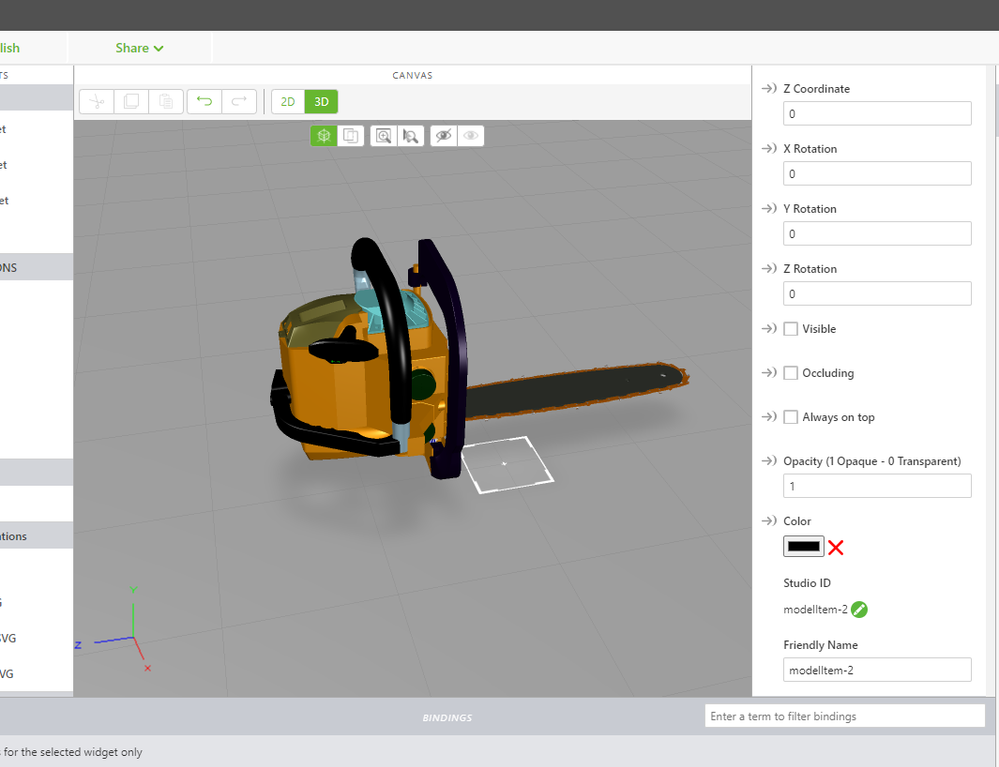Viewport: 999px width, 767px height.
Task: Click the redo arrow in canvas toolbar
Action: click(240, 101)
